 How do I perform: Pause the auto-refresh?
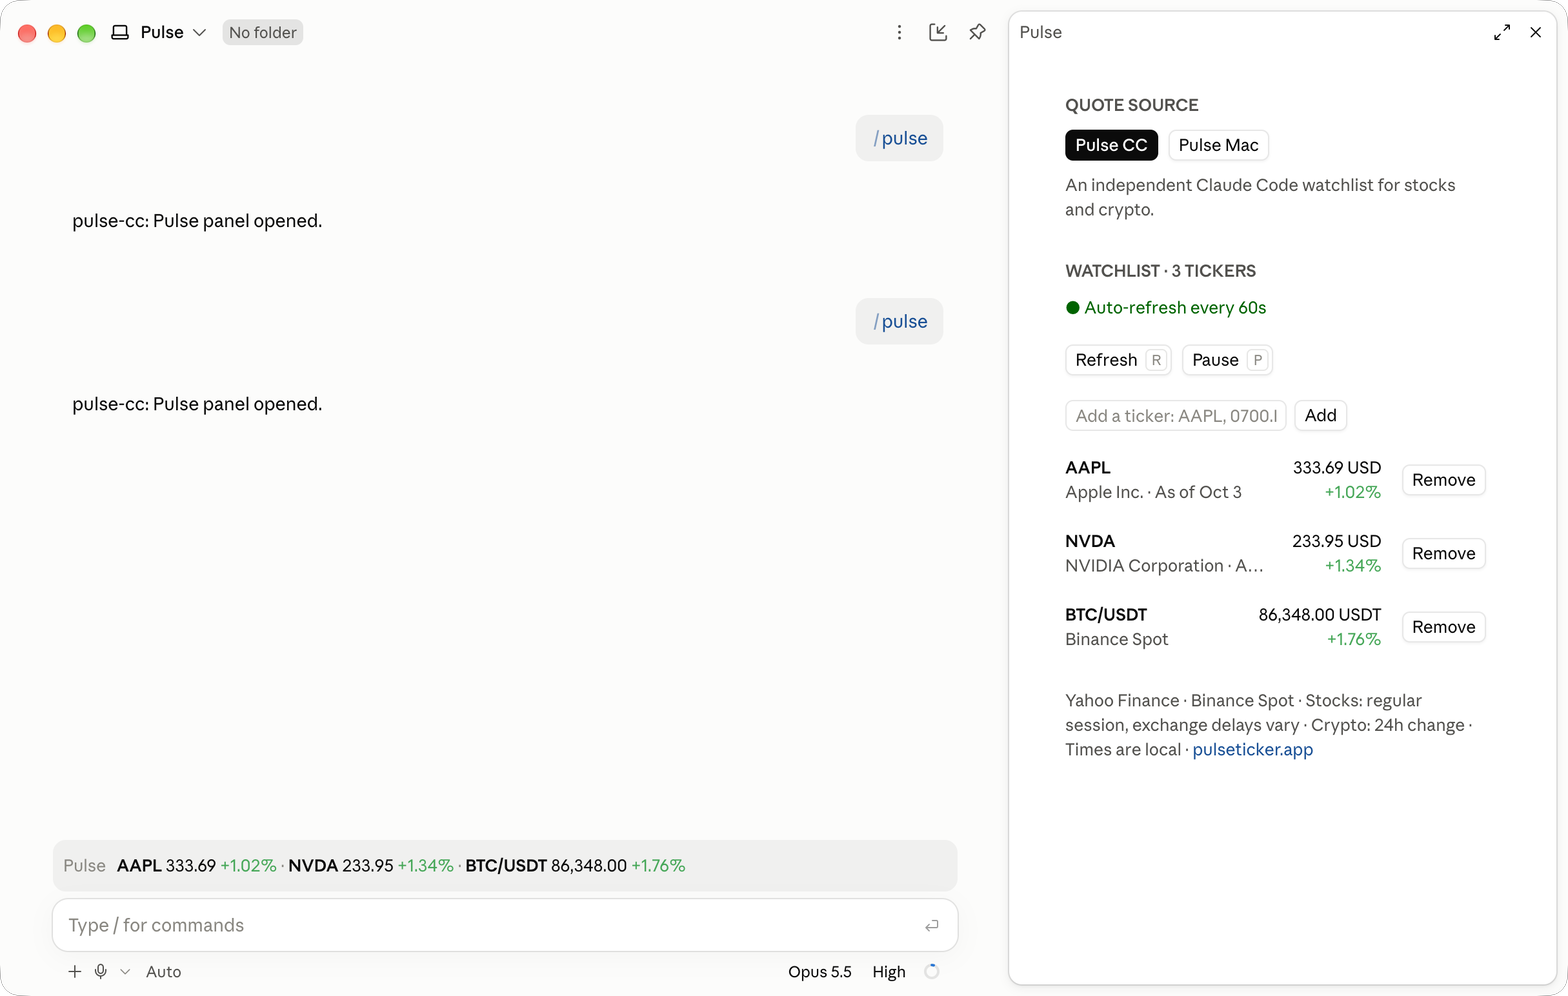[1227, 360]
